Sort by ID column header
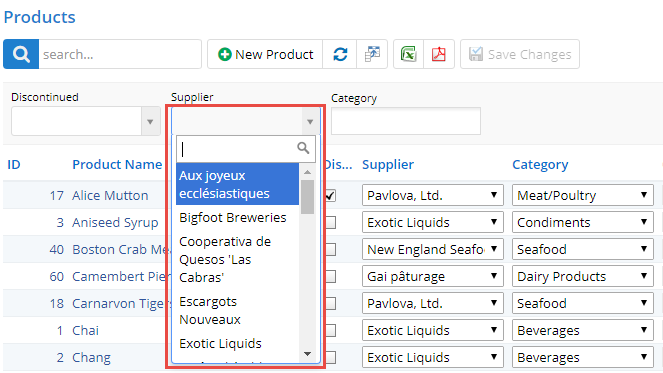663x373 pixels. coord(14,165)
